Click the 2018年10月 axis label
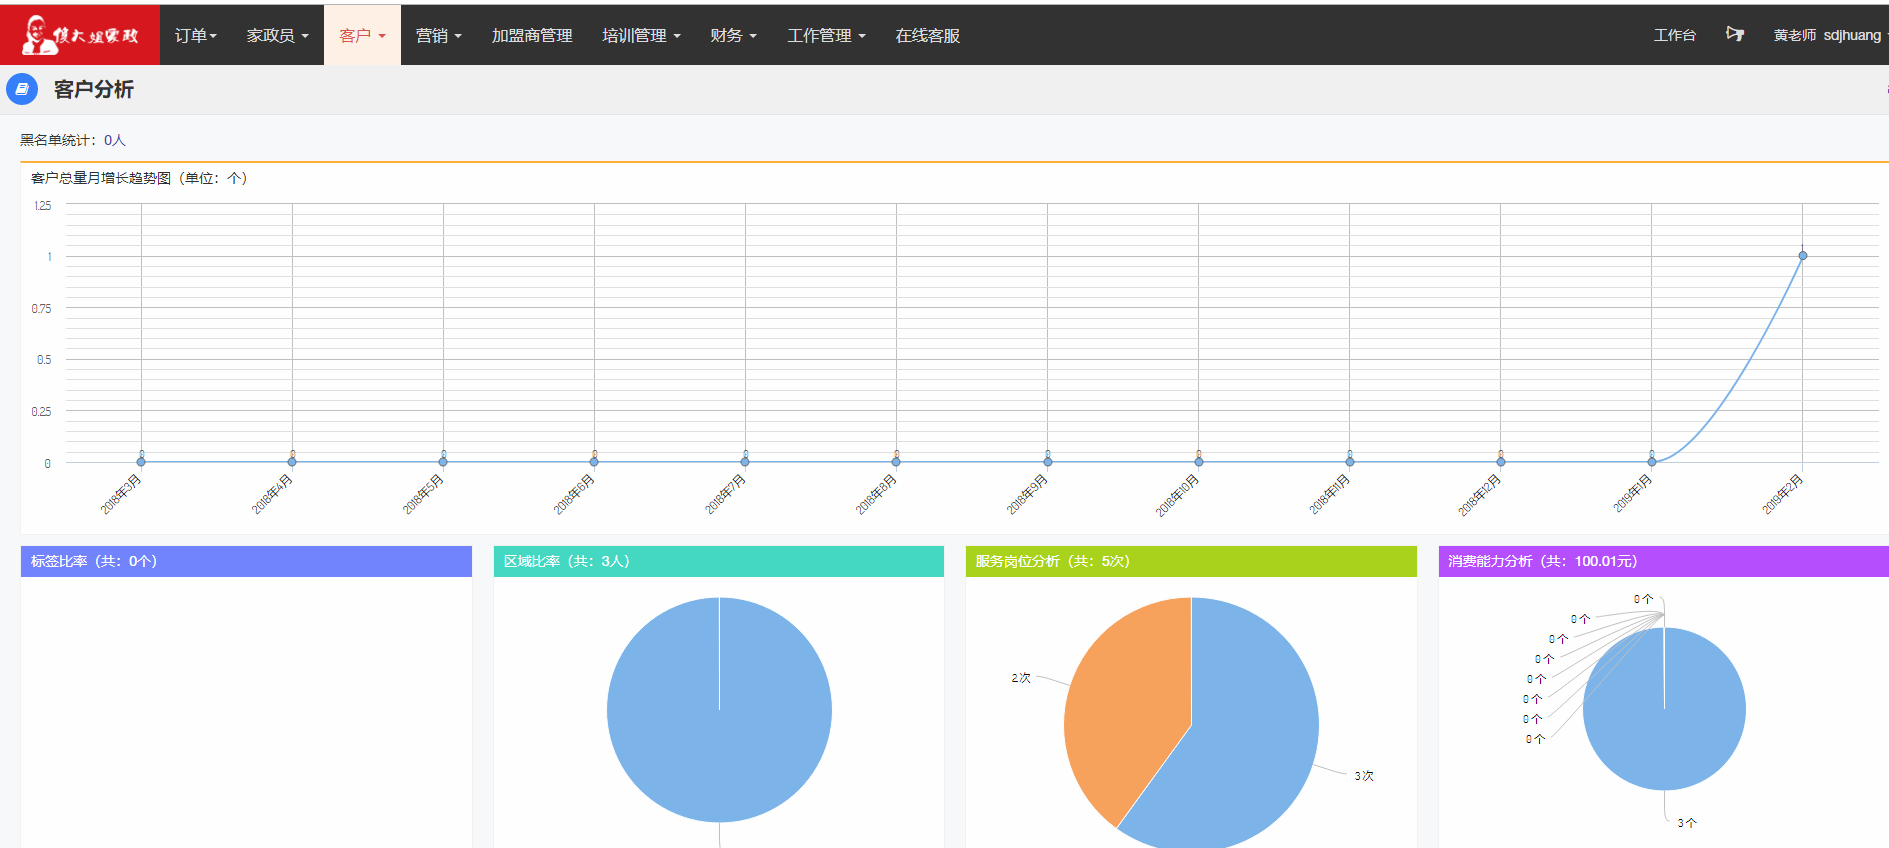The height and width of the screenshot is (848, 1889). coord(1177,496)
